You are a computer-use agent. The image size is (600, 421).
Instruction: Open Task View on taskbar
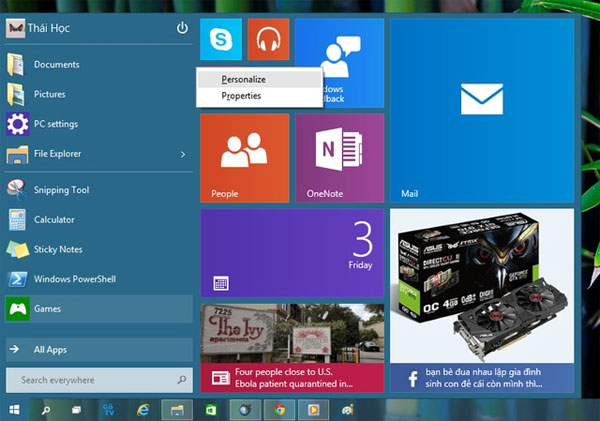tap(76, 410)
